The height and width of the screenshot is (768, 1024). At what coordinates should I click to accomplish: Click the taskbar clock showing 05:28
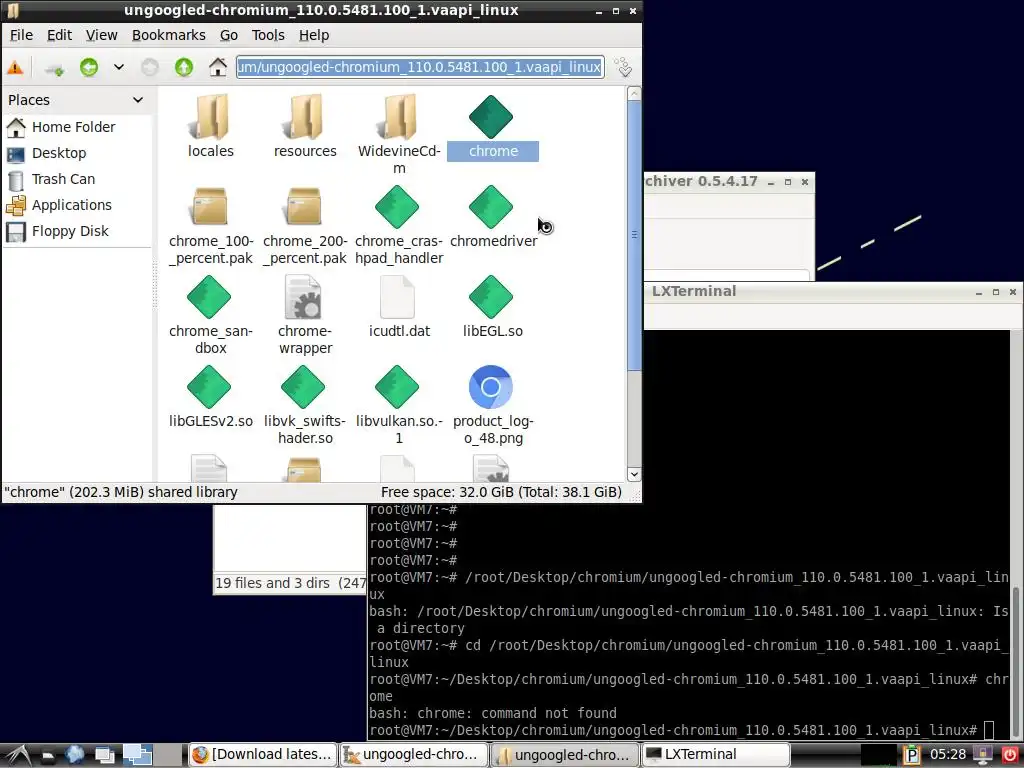click(x=948, y=755)
